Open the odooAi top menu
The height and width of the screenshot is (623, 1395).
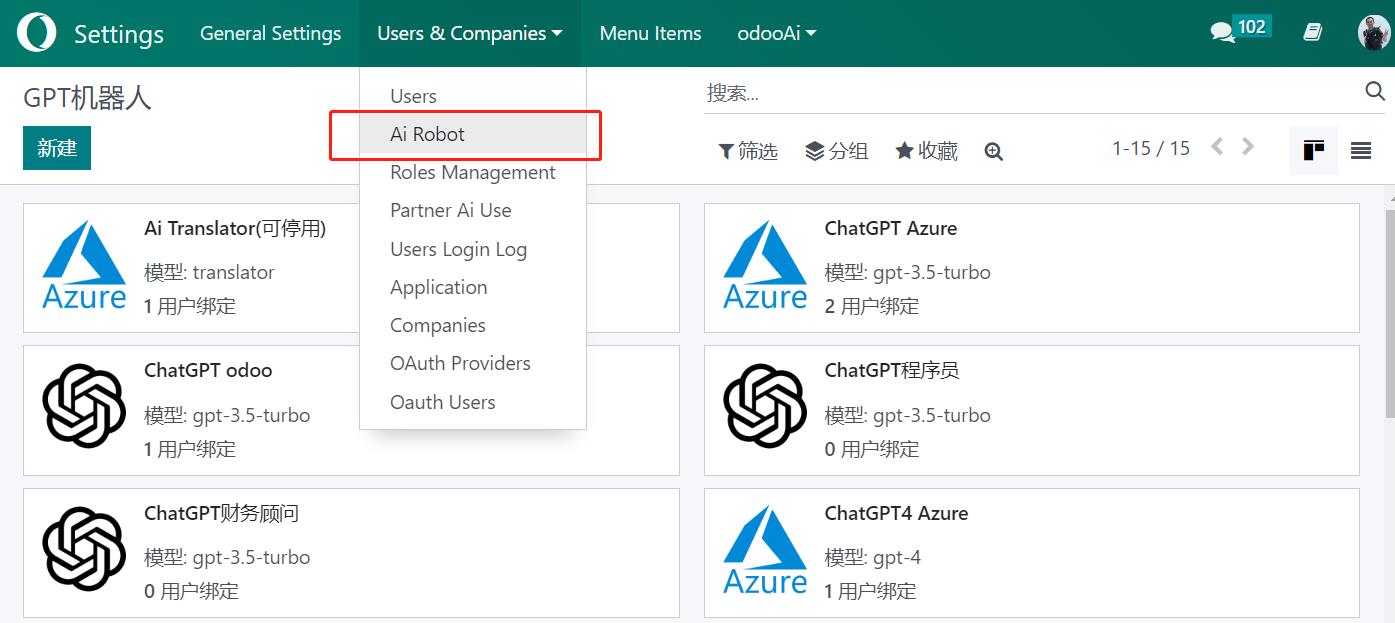(x=776, y=33)
